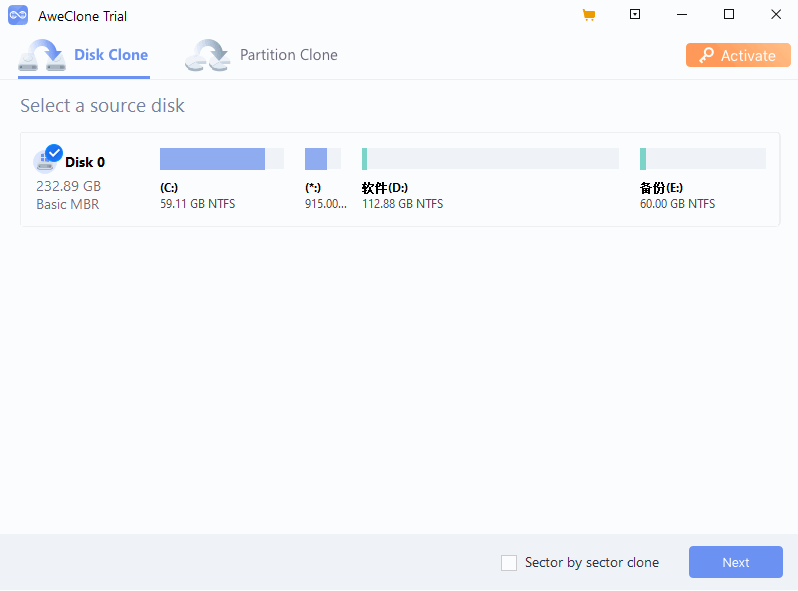This screenshot has width=798, height=591.
Task: Click the Disk Clone arrow drives icon
Action: [x=42, y=55]
